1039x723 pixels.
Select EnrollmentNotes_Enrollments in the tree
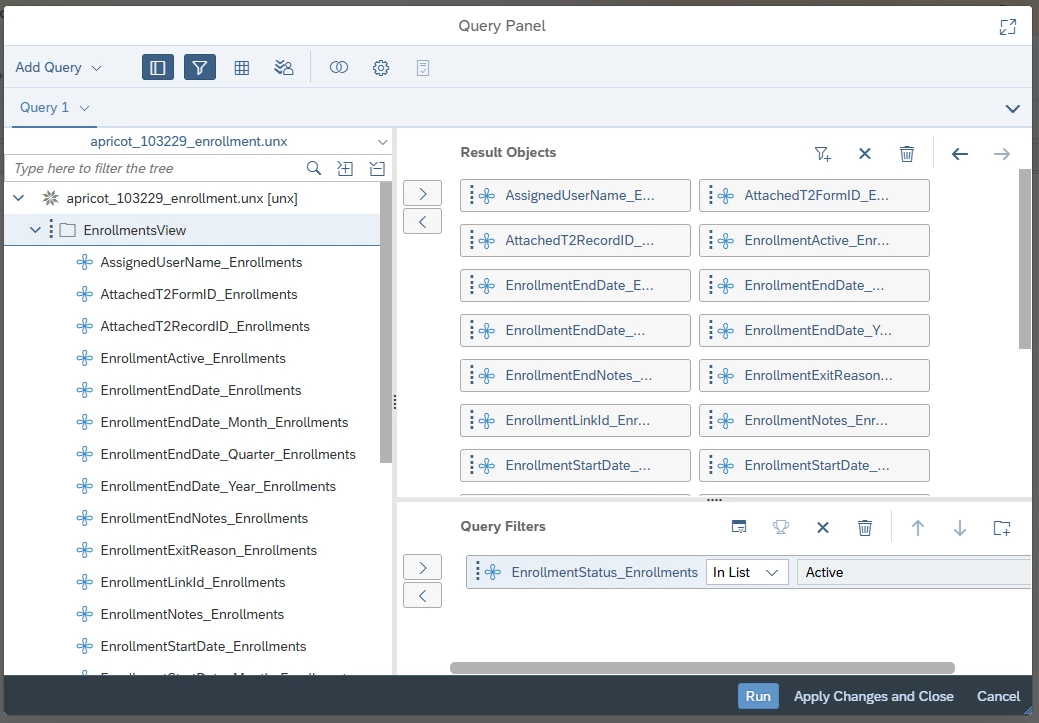point(192,614)
